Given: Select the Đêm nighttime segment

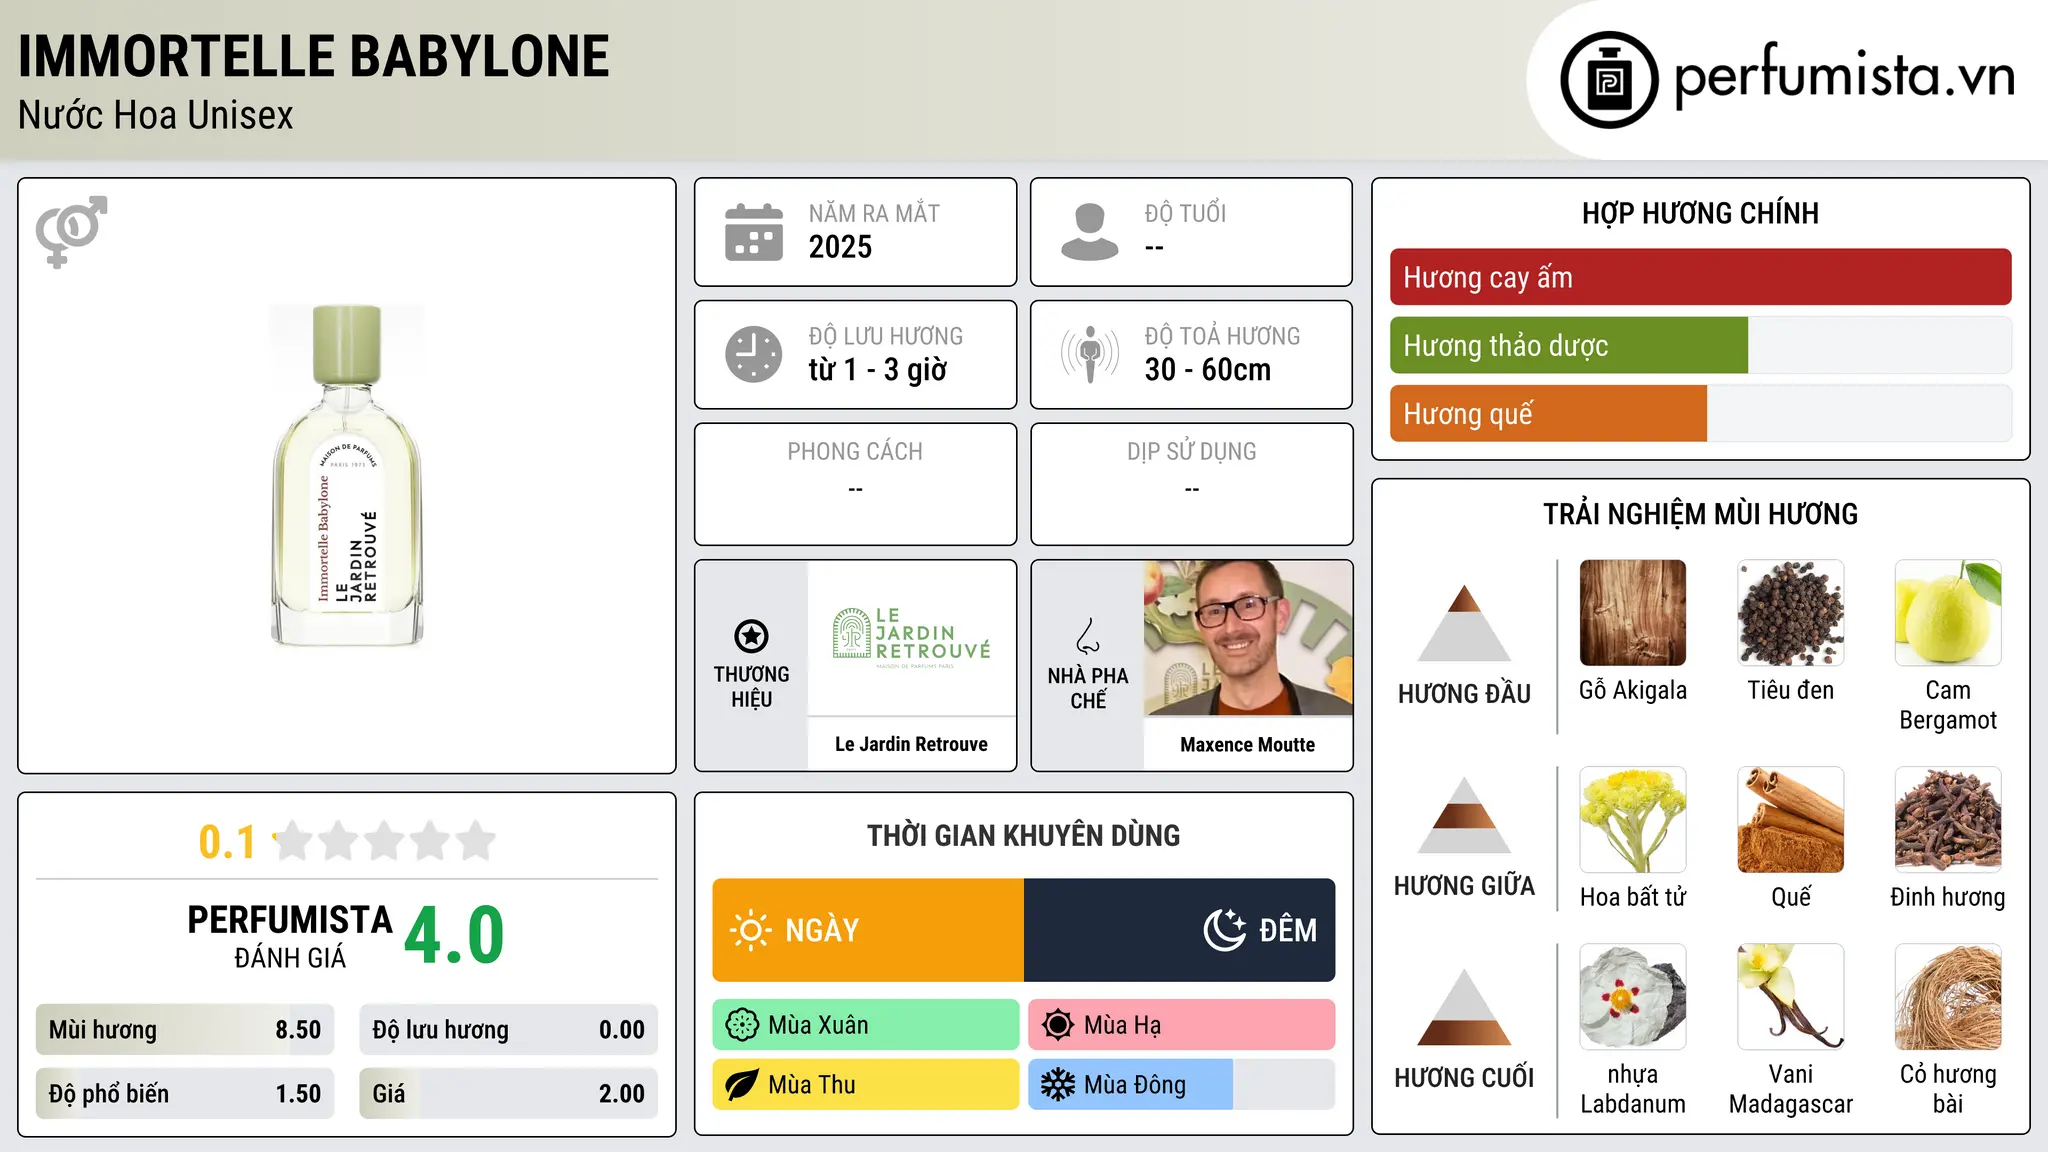Looking at the screenshot, I should [1180, 930].
